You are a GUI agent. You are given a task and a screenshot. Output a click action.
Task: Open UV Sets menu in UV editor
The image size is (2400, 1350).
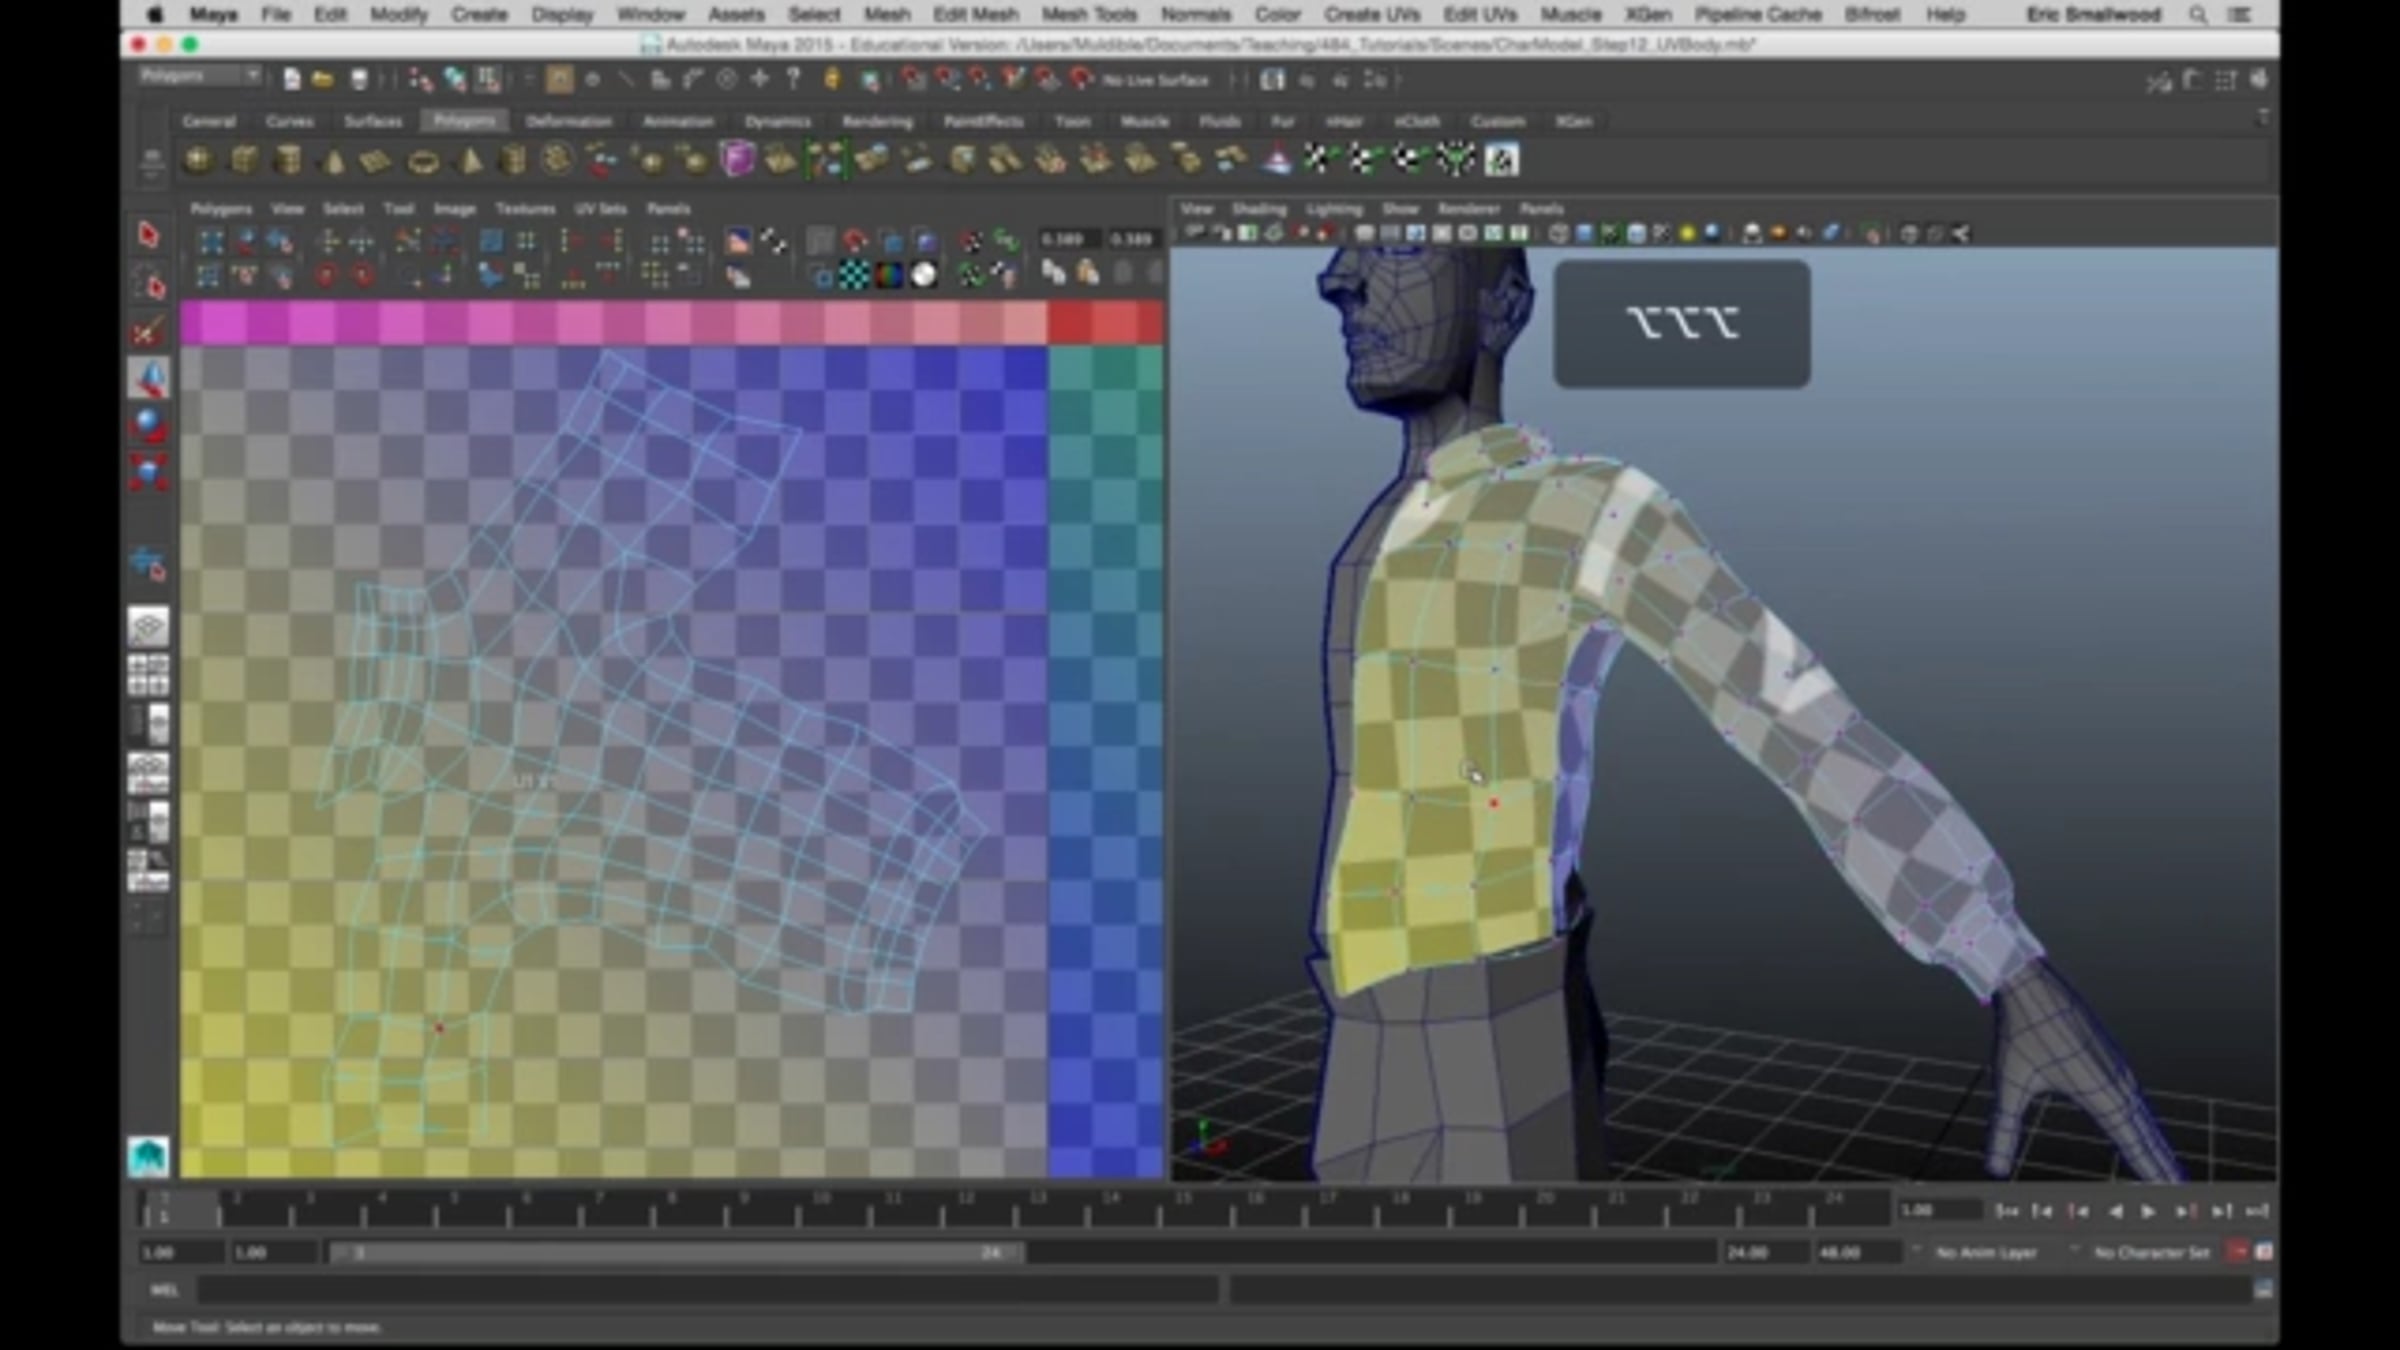(x=600, y=209)
